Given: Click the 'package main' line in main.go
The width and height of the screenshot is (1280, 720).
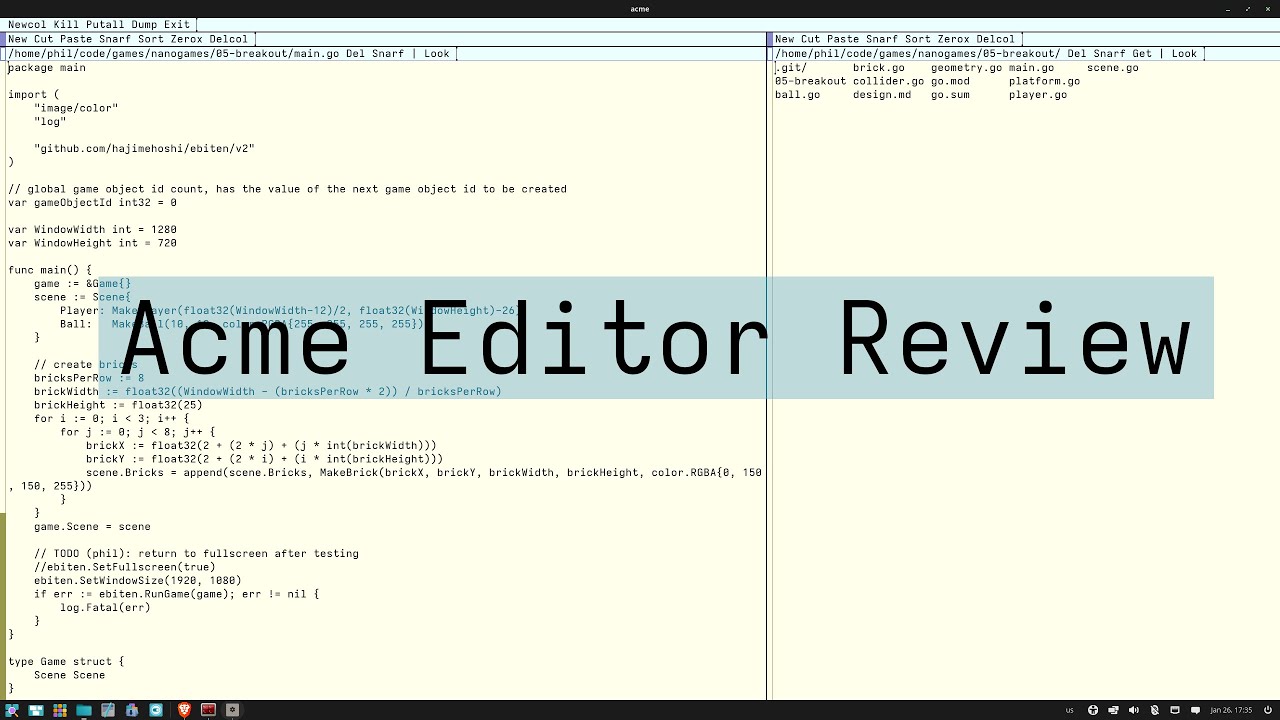Looking at the screenshot, I should tap(47, 67).
